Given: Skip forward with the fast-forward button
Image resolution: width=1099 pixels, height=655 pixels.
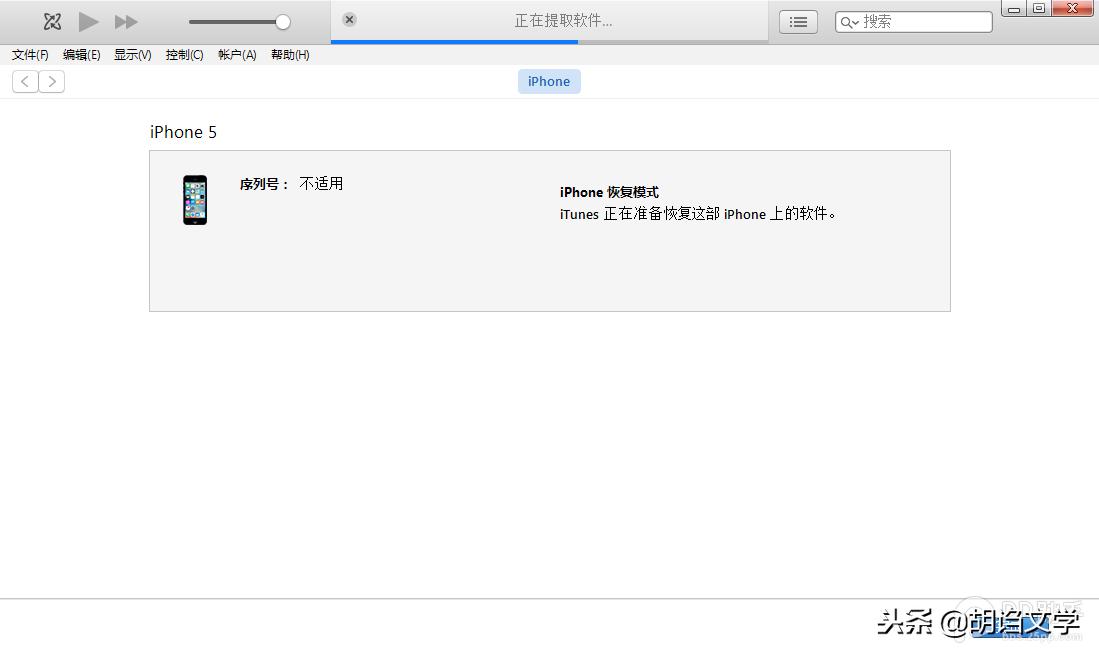Looking at the screenshot, I should (126, 22).
